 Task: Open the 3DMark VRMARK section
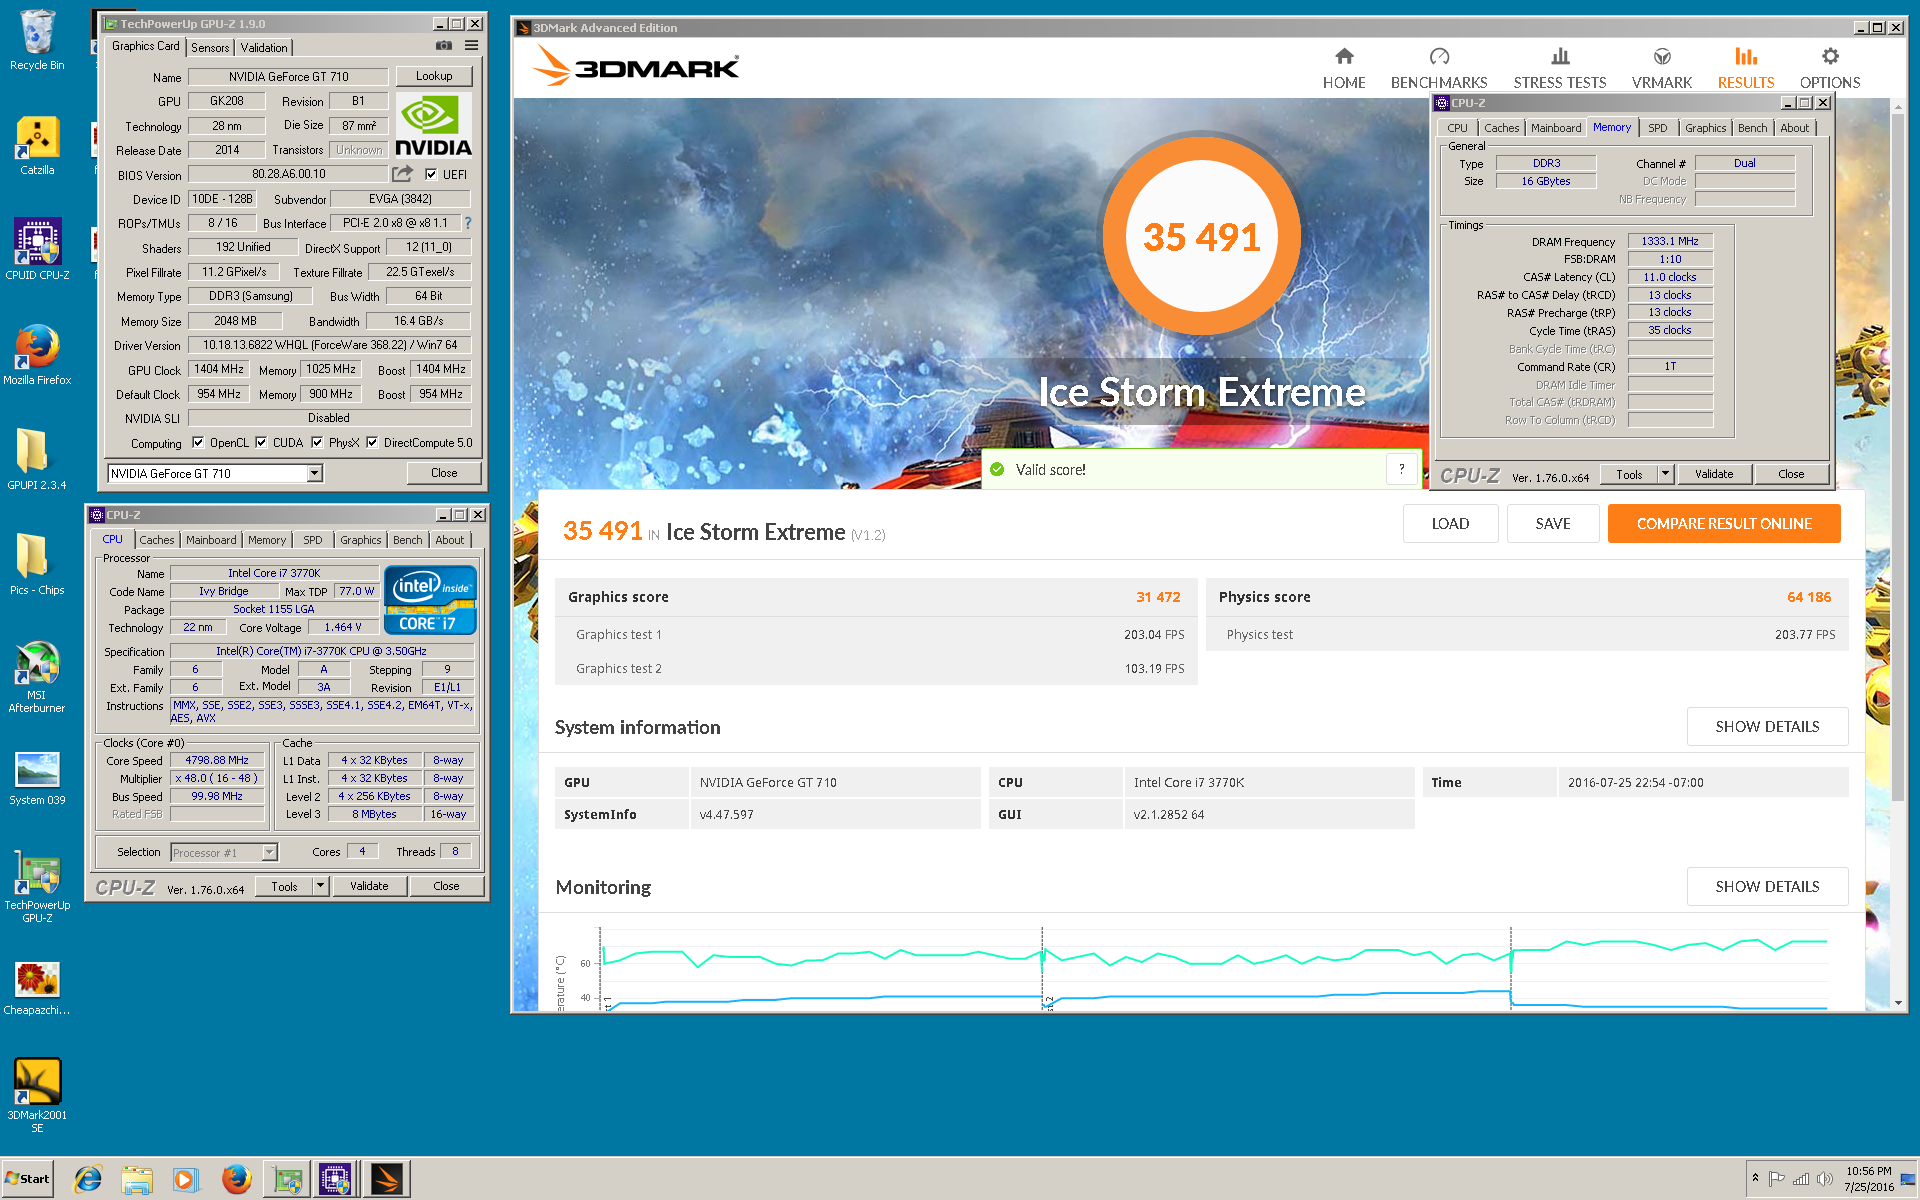(x=1662, y=68)
